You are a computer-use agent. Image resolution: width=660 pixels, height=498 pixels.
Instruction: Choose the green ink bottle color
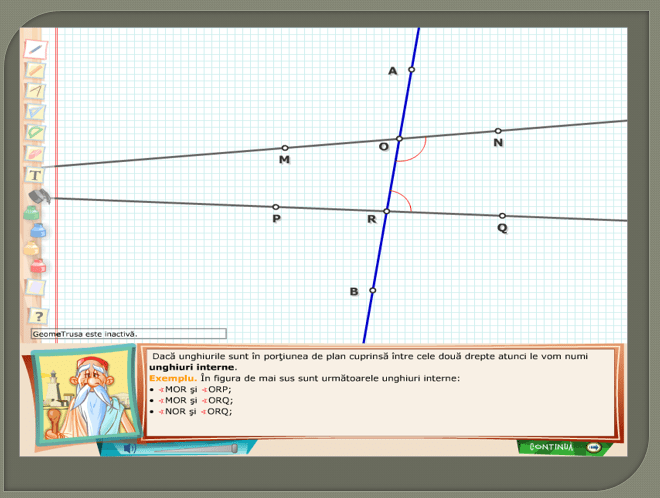click(x=36, y=213)
